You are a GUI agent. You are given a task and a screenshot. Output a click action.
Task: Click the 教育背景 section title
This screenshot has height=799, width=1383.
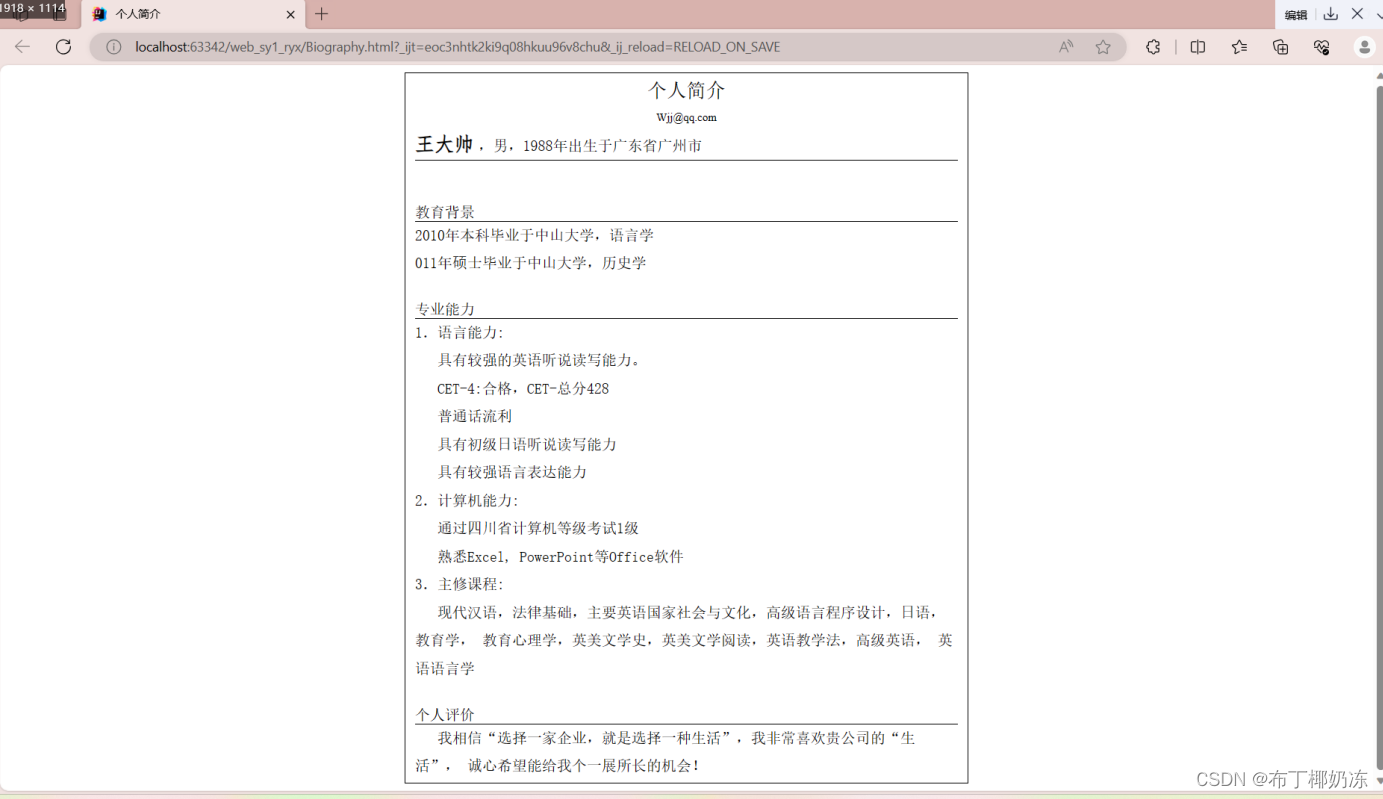(445, 212)
